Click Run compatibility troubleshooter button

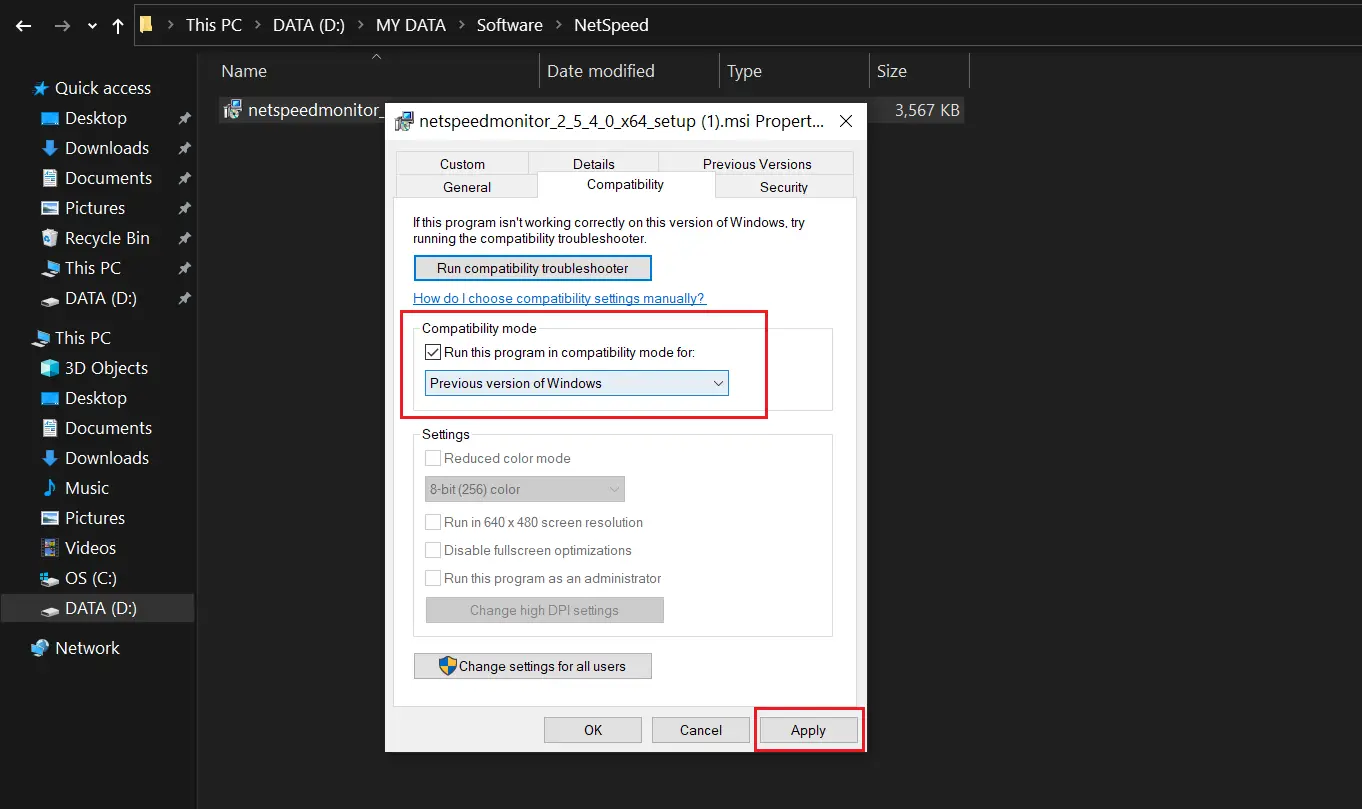pyautogui.click(x=533, y=268)
